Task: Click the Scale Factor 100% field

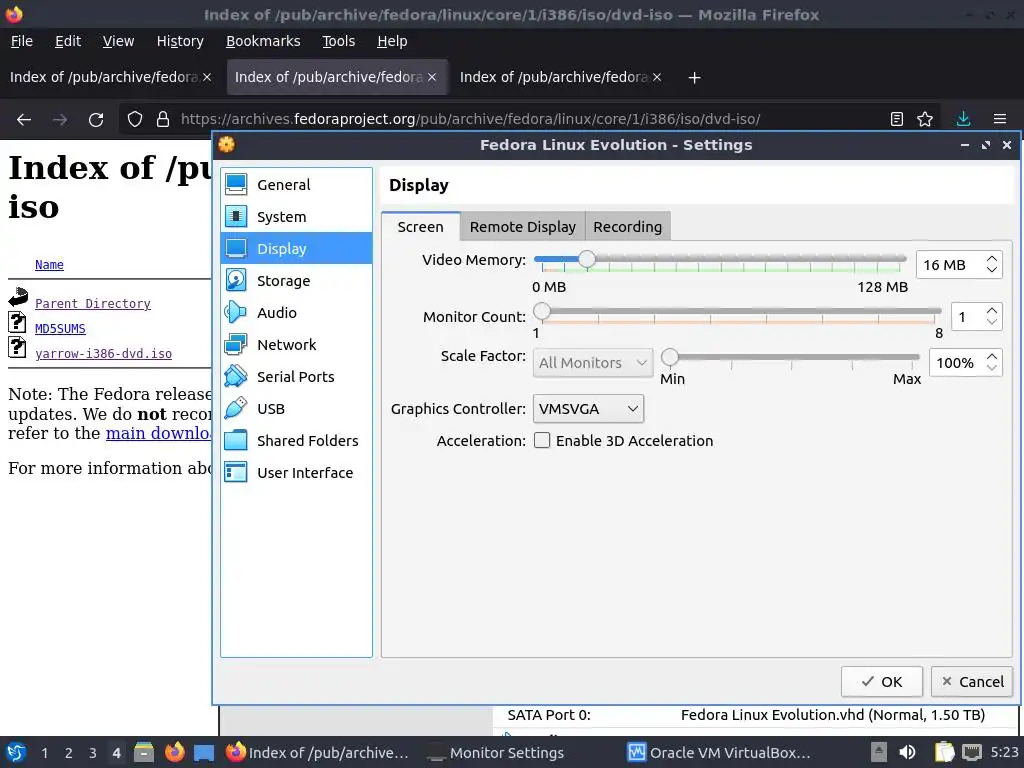Action: tap(957, 362)
